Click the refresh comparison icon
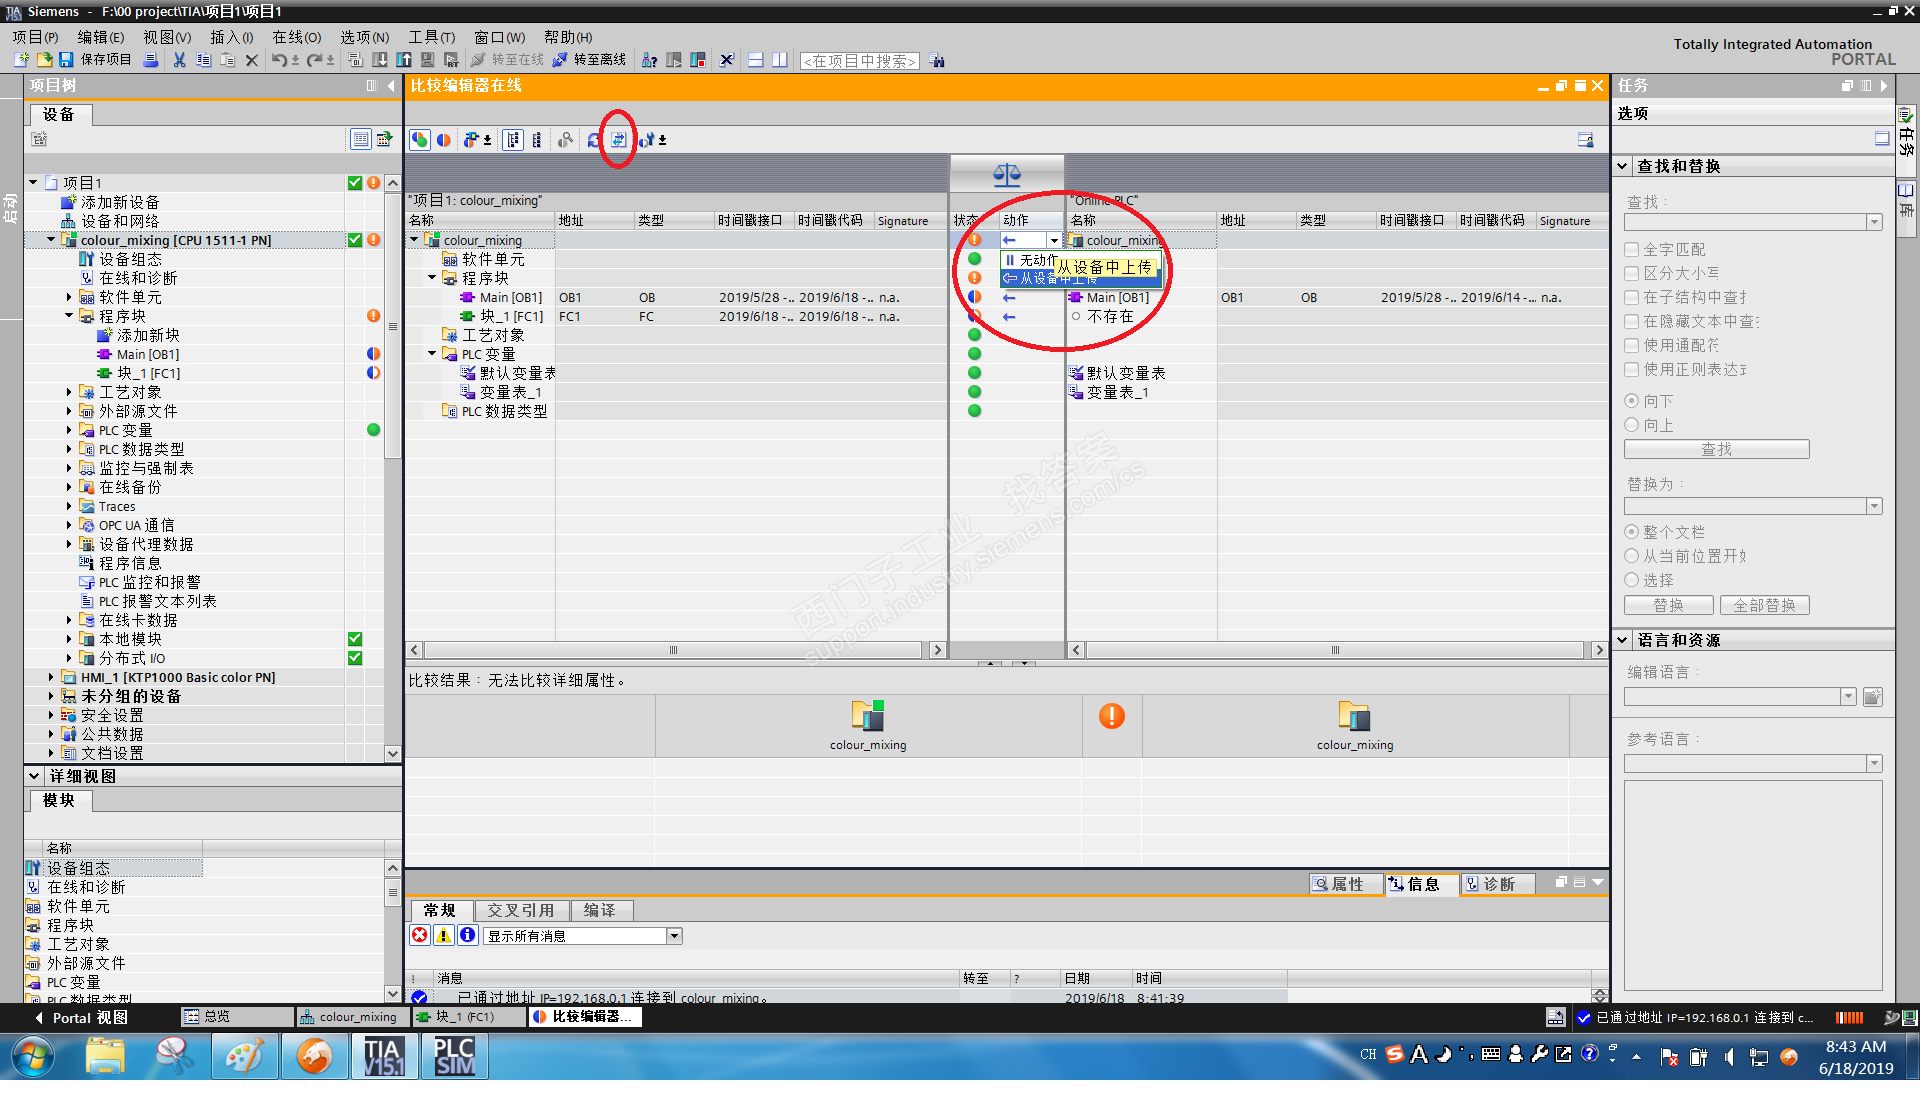 (594, 140)
